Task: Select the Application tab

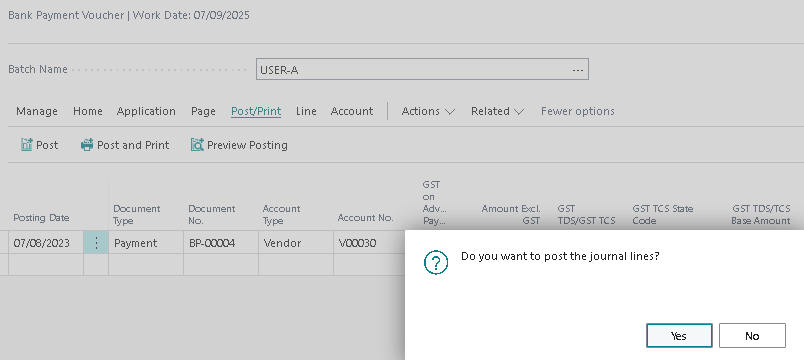Action: [x=146, y=111]
